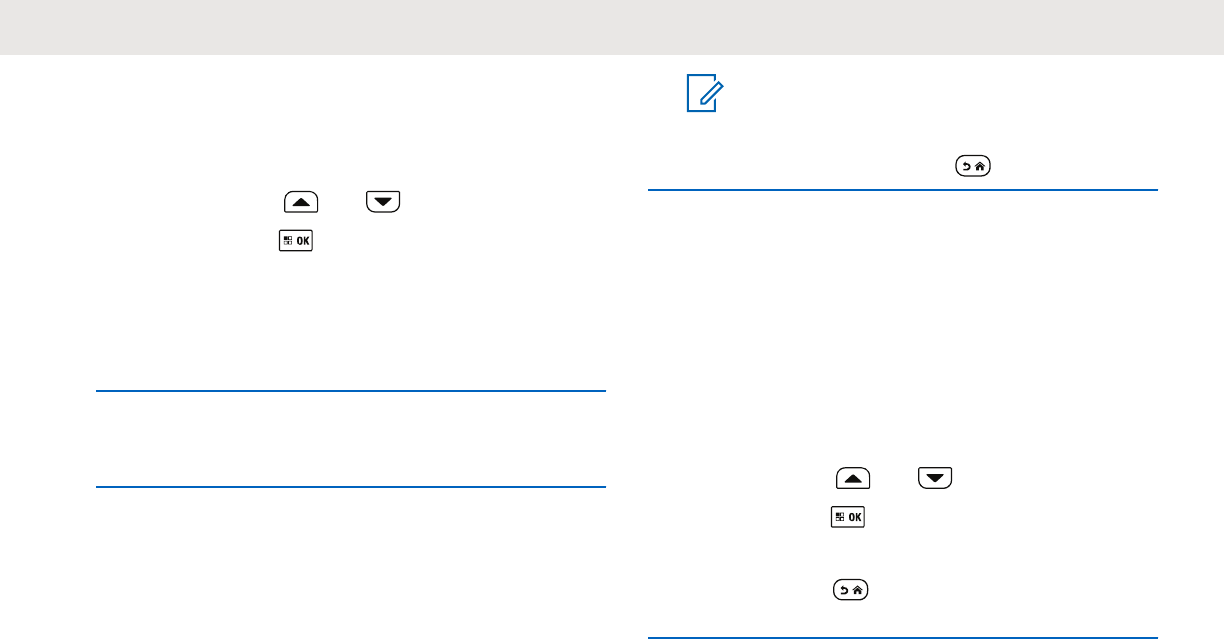Click the gray header bar

[x=612, y=27]
